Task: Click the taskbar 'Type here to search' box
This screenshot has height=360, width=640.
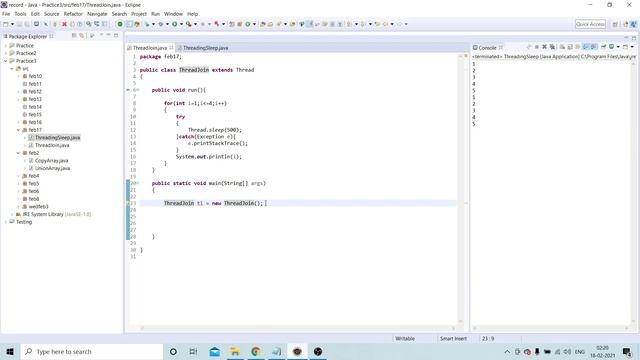Action: [x=92, y=351]
